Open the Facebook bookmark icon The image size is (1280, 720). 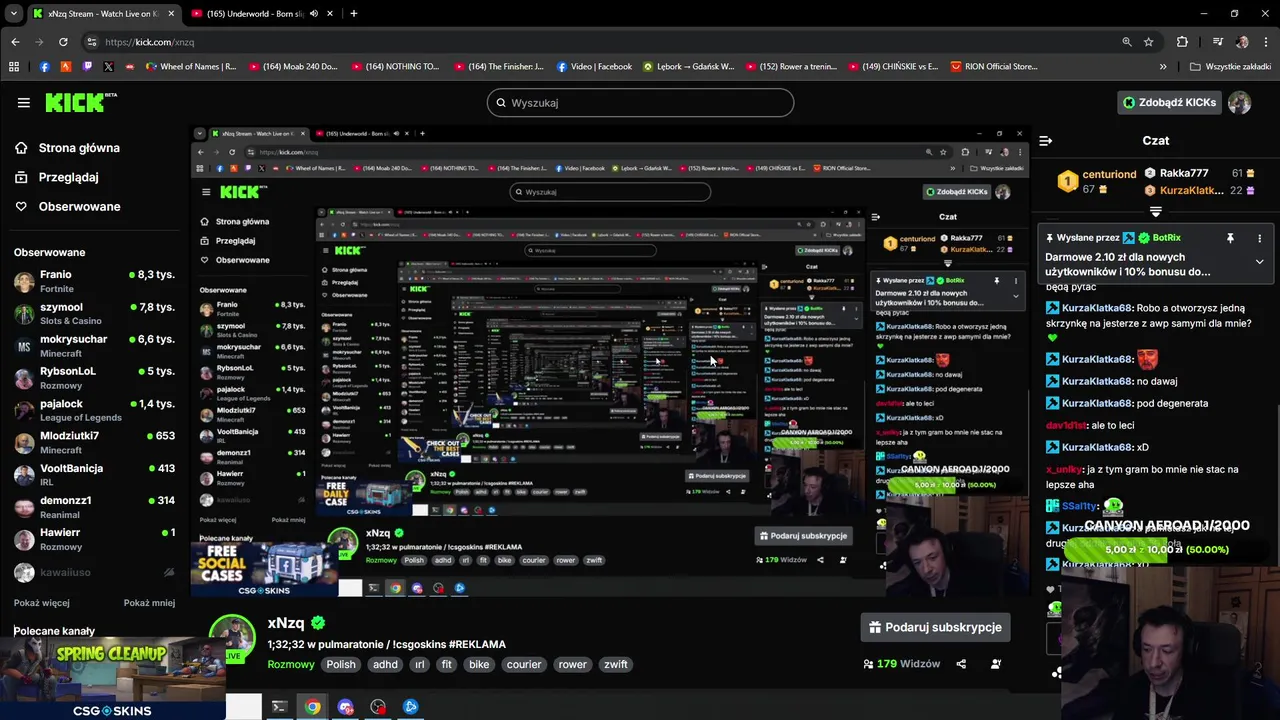tap(44, 67)
